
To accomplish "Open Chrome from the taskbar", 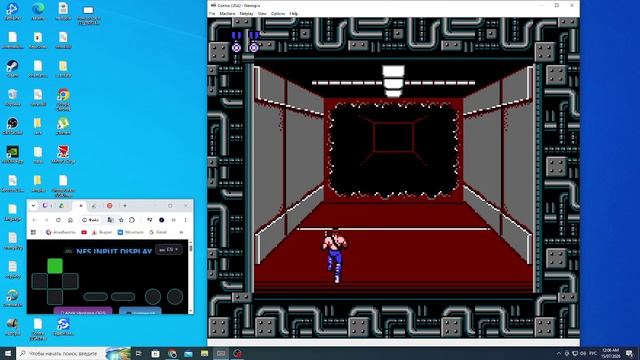I will pyautogui.click(x=172, y=353).
